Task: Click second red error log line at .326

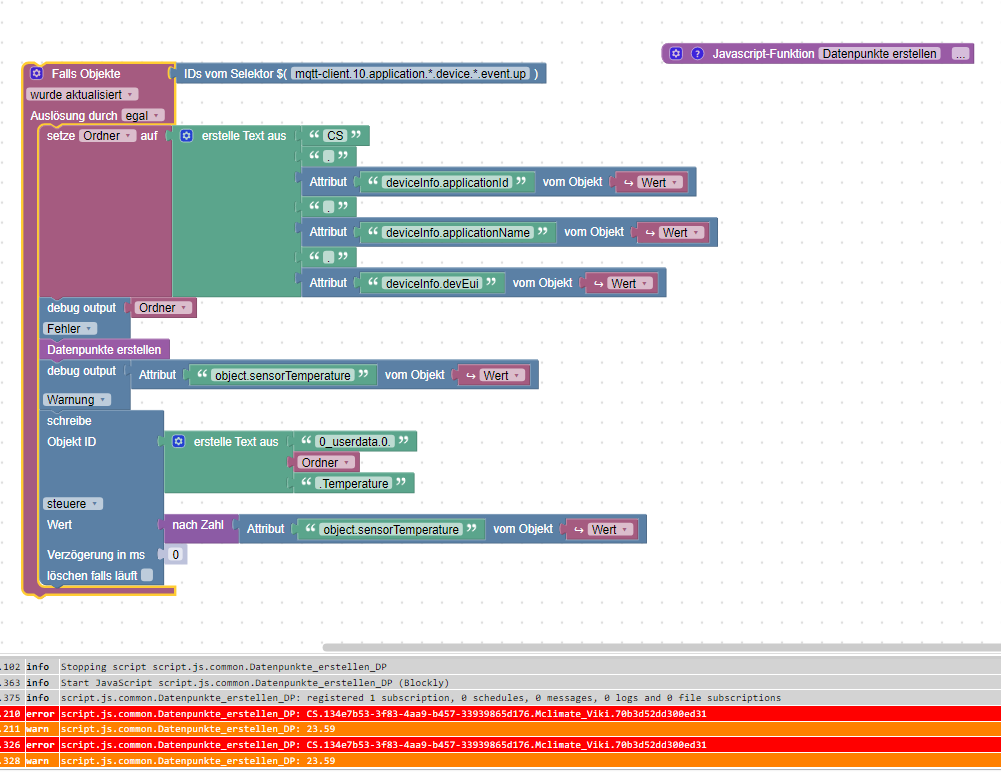Action: click(x=500, y=745)
